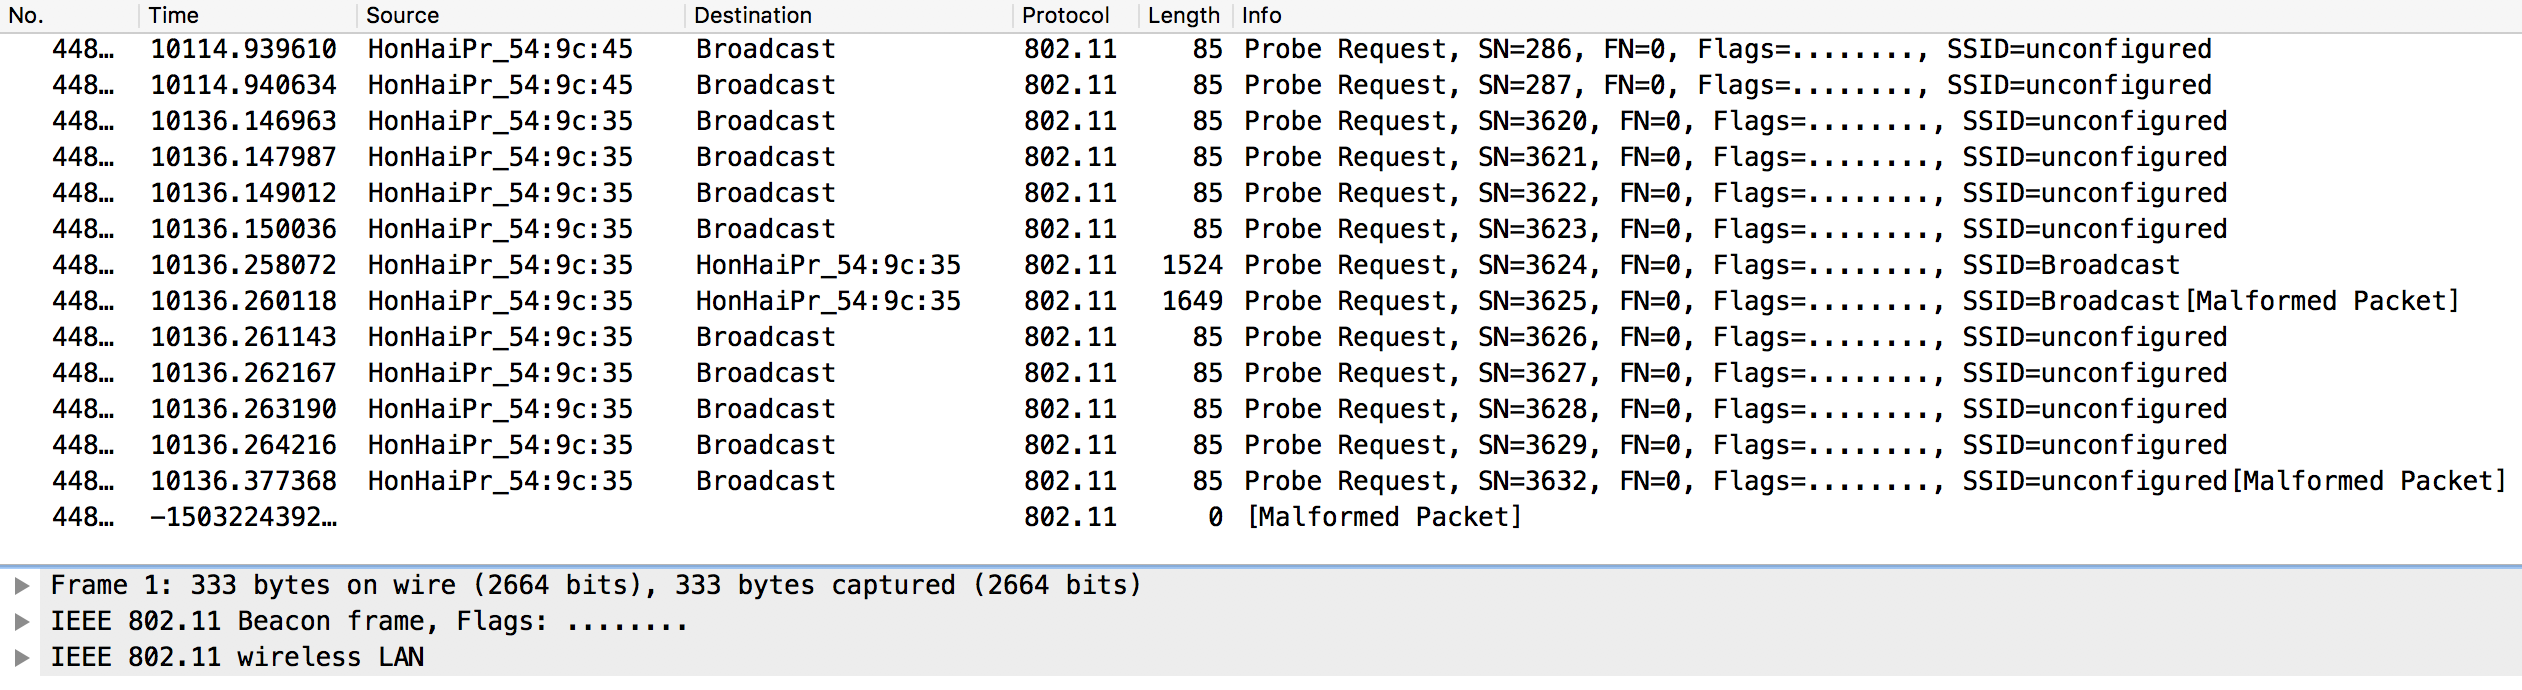Sort by the Length column header
This screenshot has height=690, width=2522.
pyautogui.click(x=1185, y=15)
